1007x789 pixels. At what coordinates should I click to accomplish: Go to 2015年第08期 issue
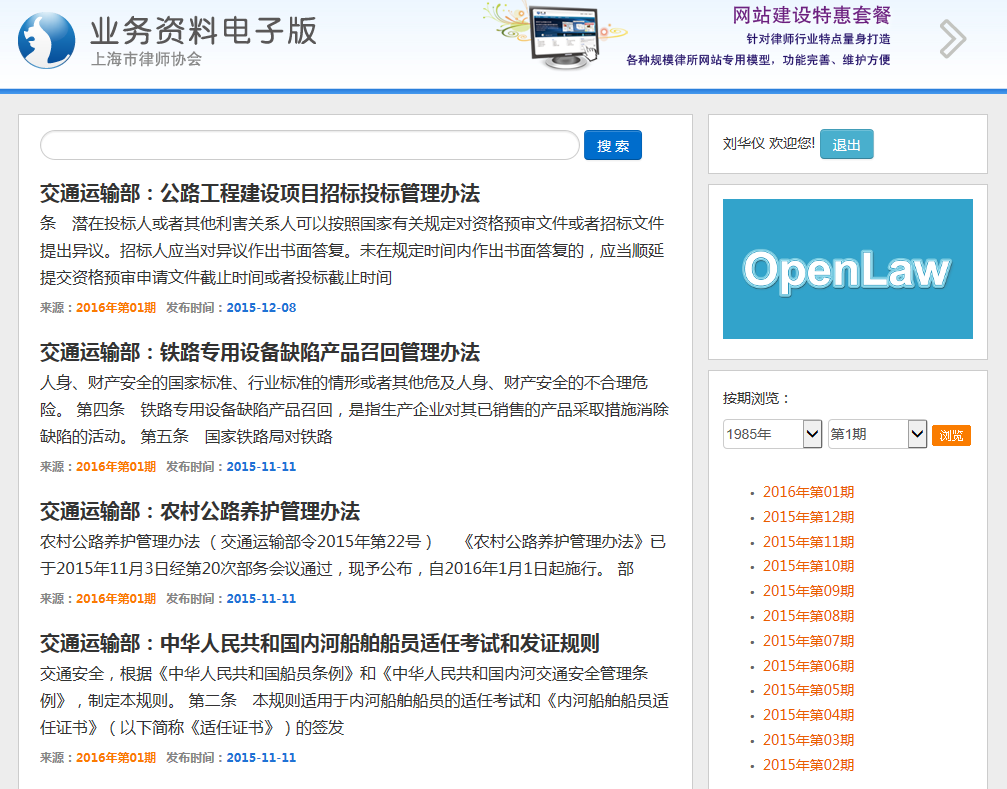808,616
